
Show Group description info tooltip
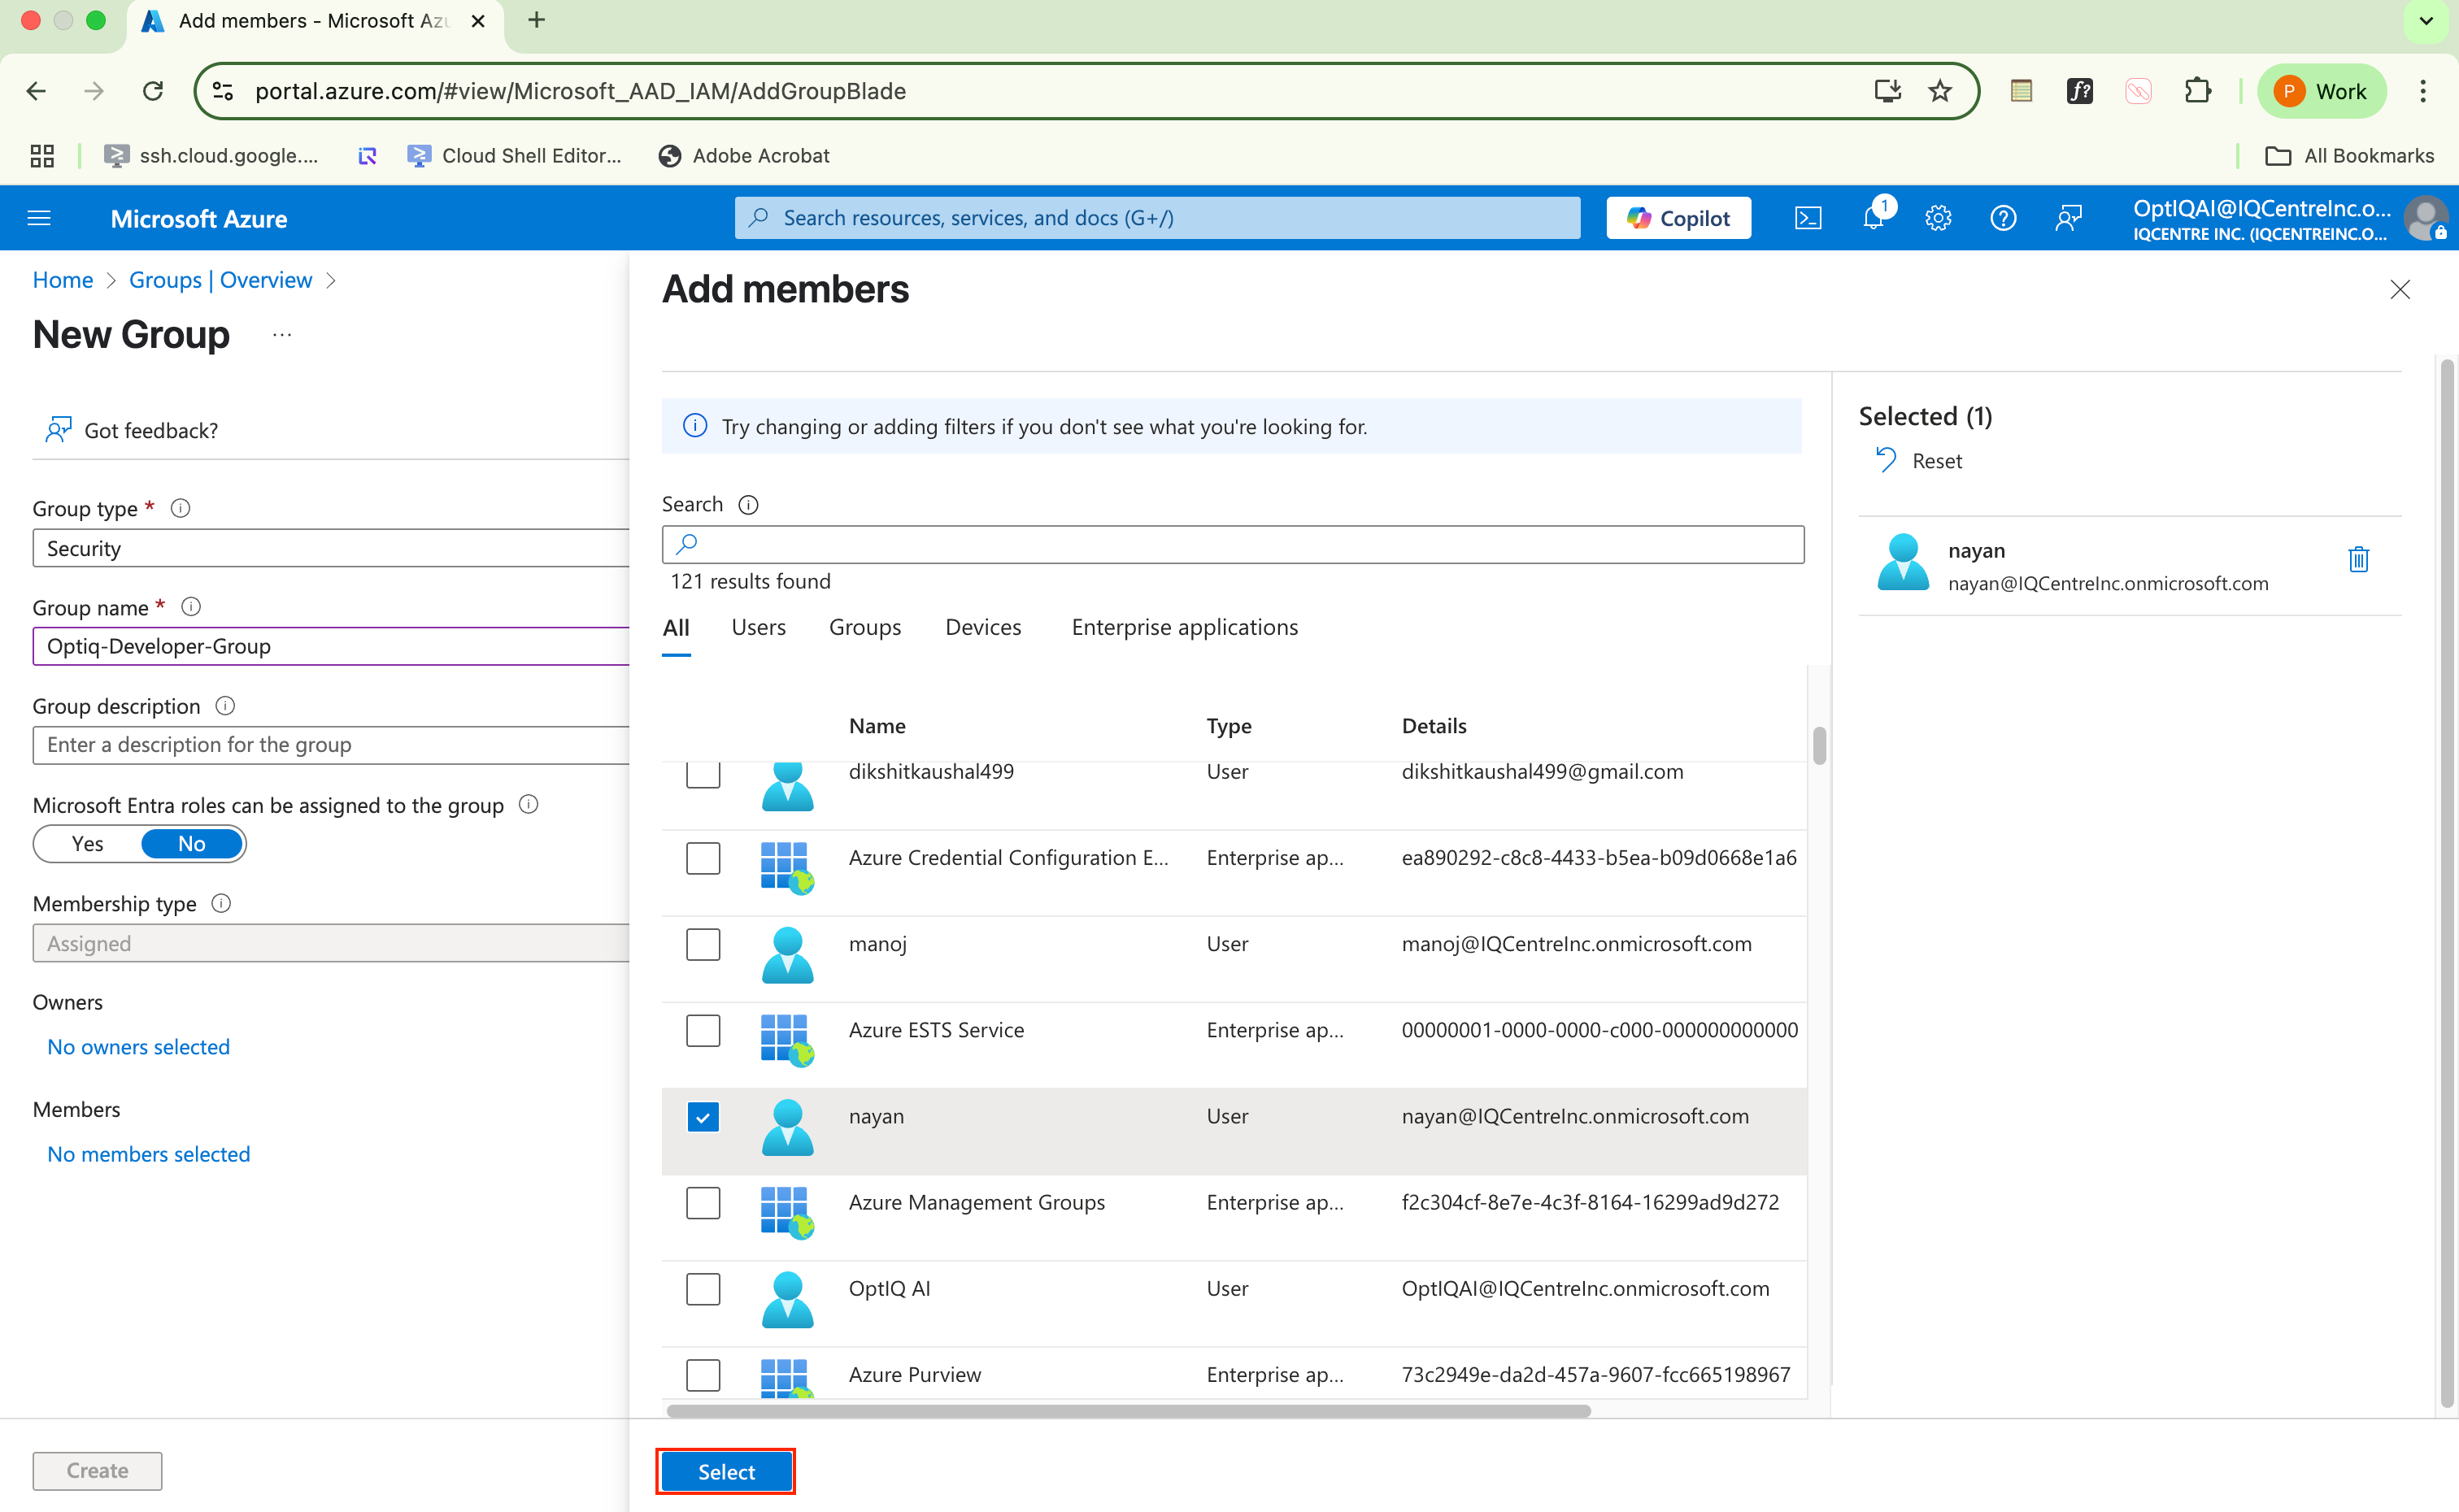(226, 706)
